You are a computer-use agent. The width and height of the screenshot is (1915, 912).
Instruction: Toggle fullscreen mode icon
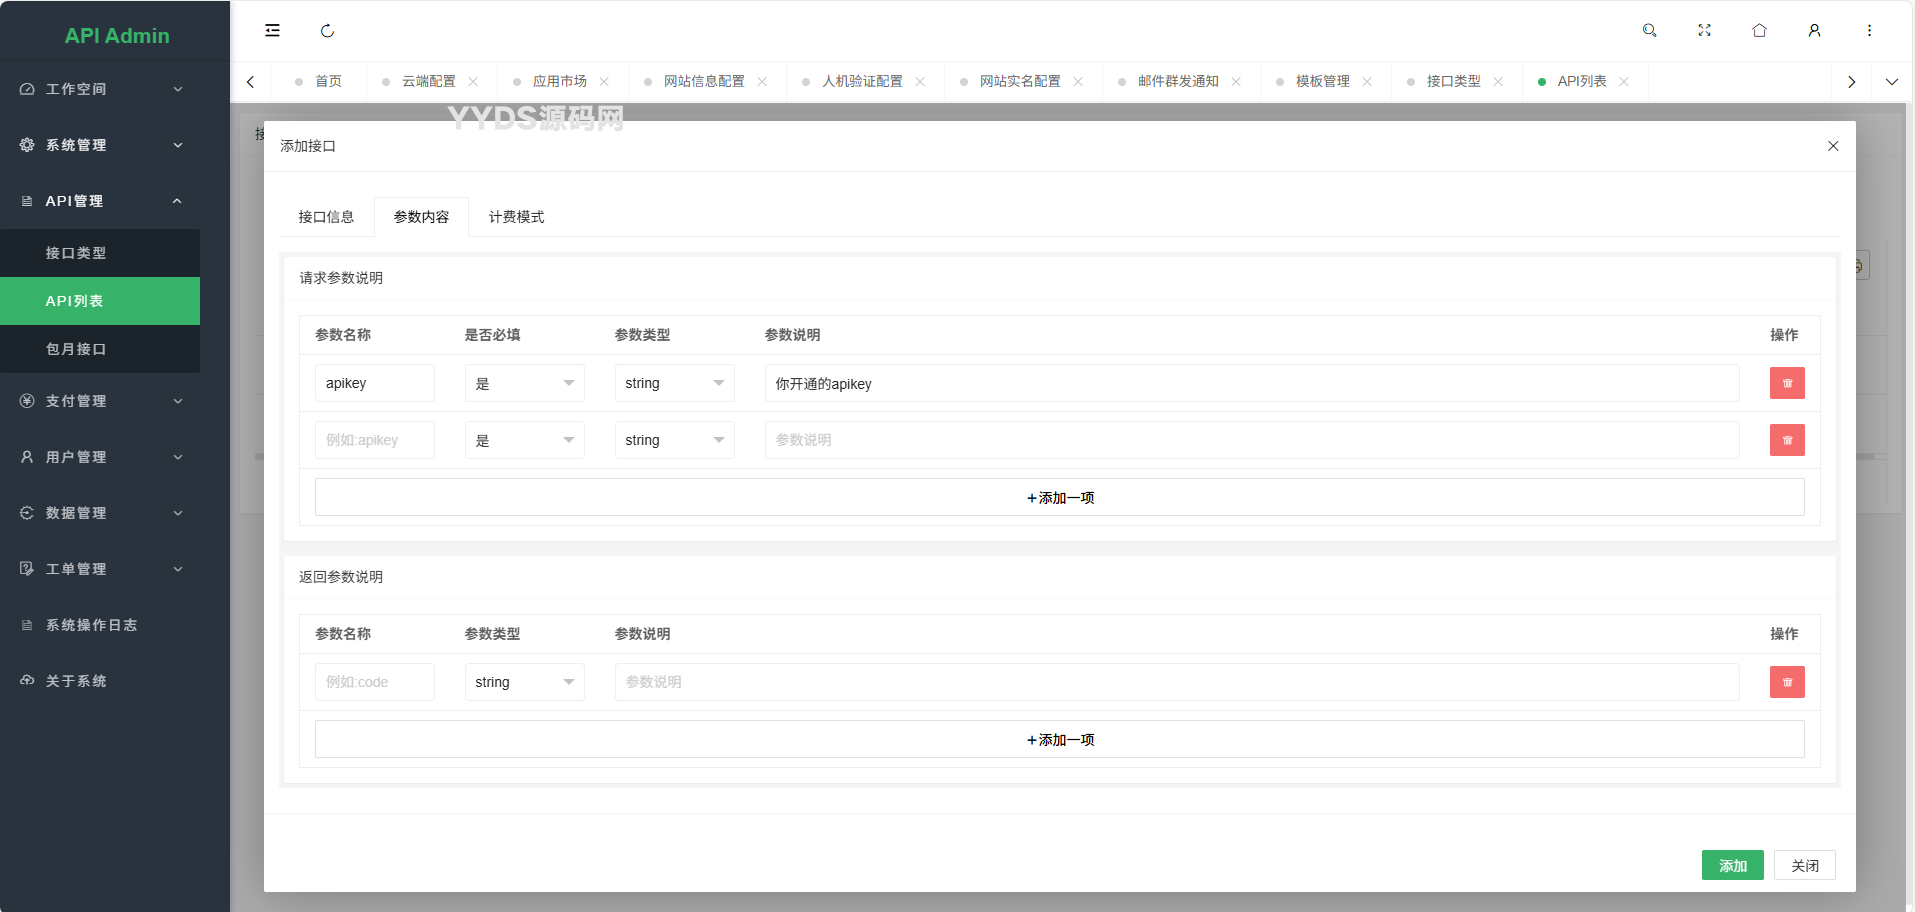point(1704,31)
